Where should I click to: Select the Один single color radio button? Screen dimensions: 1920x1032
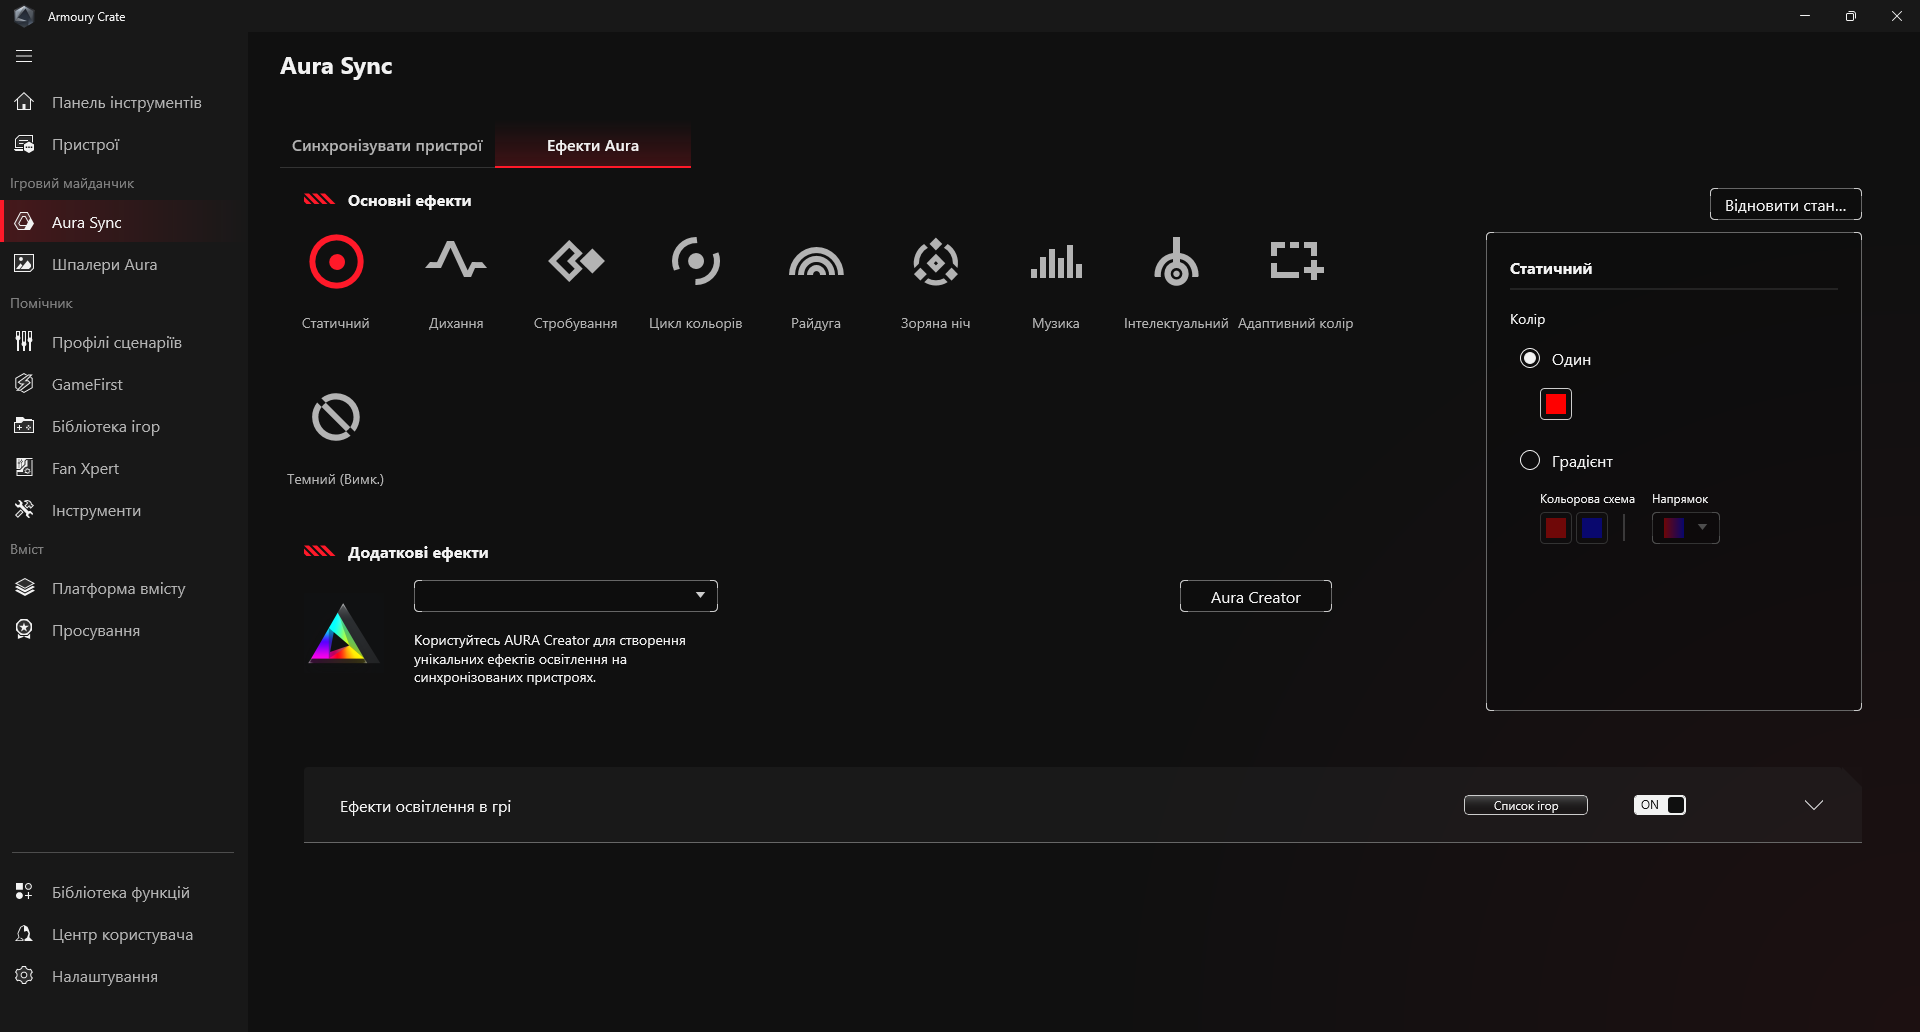(x=1530, y=358)
